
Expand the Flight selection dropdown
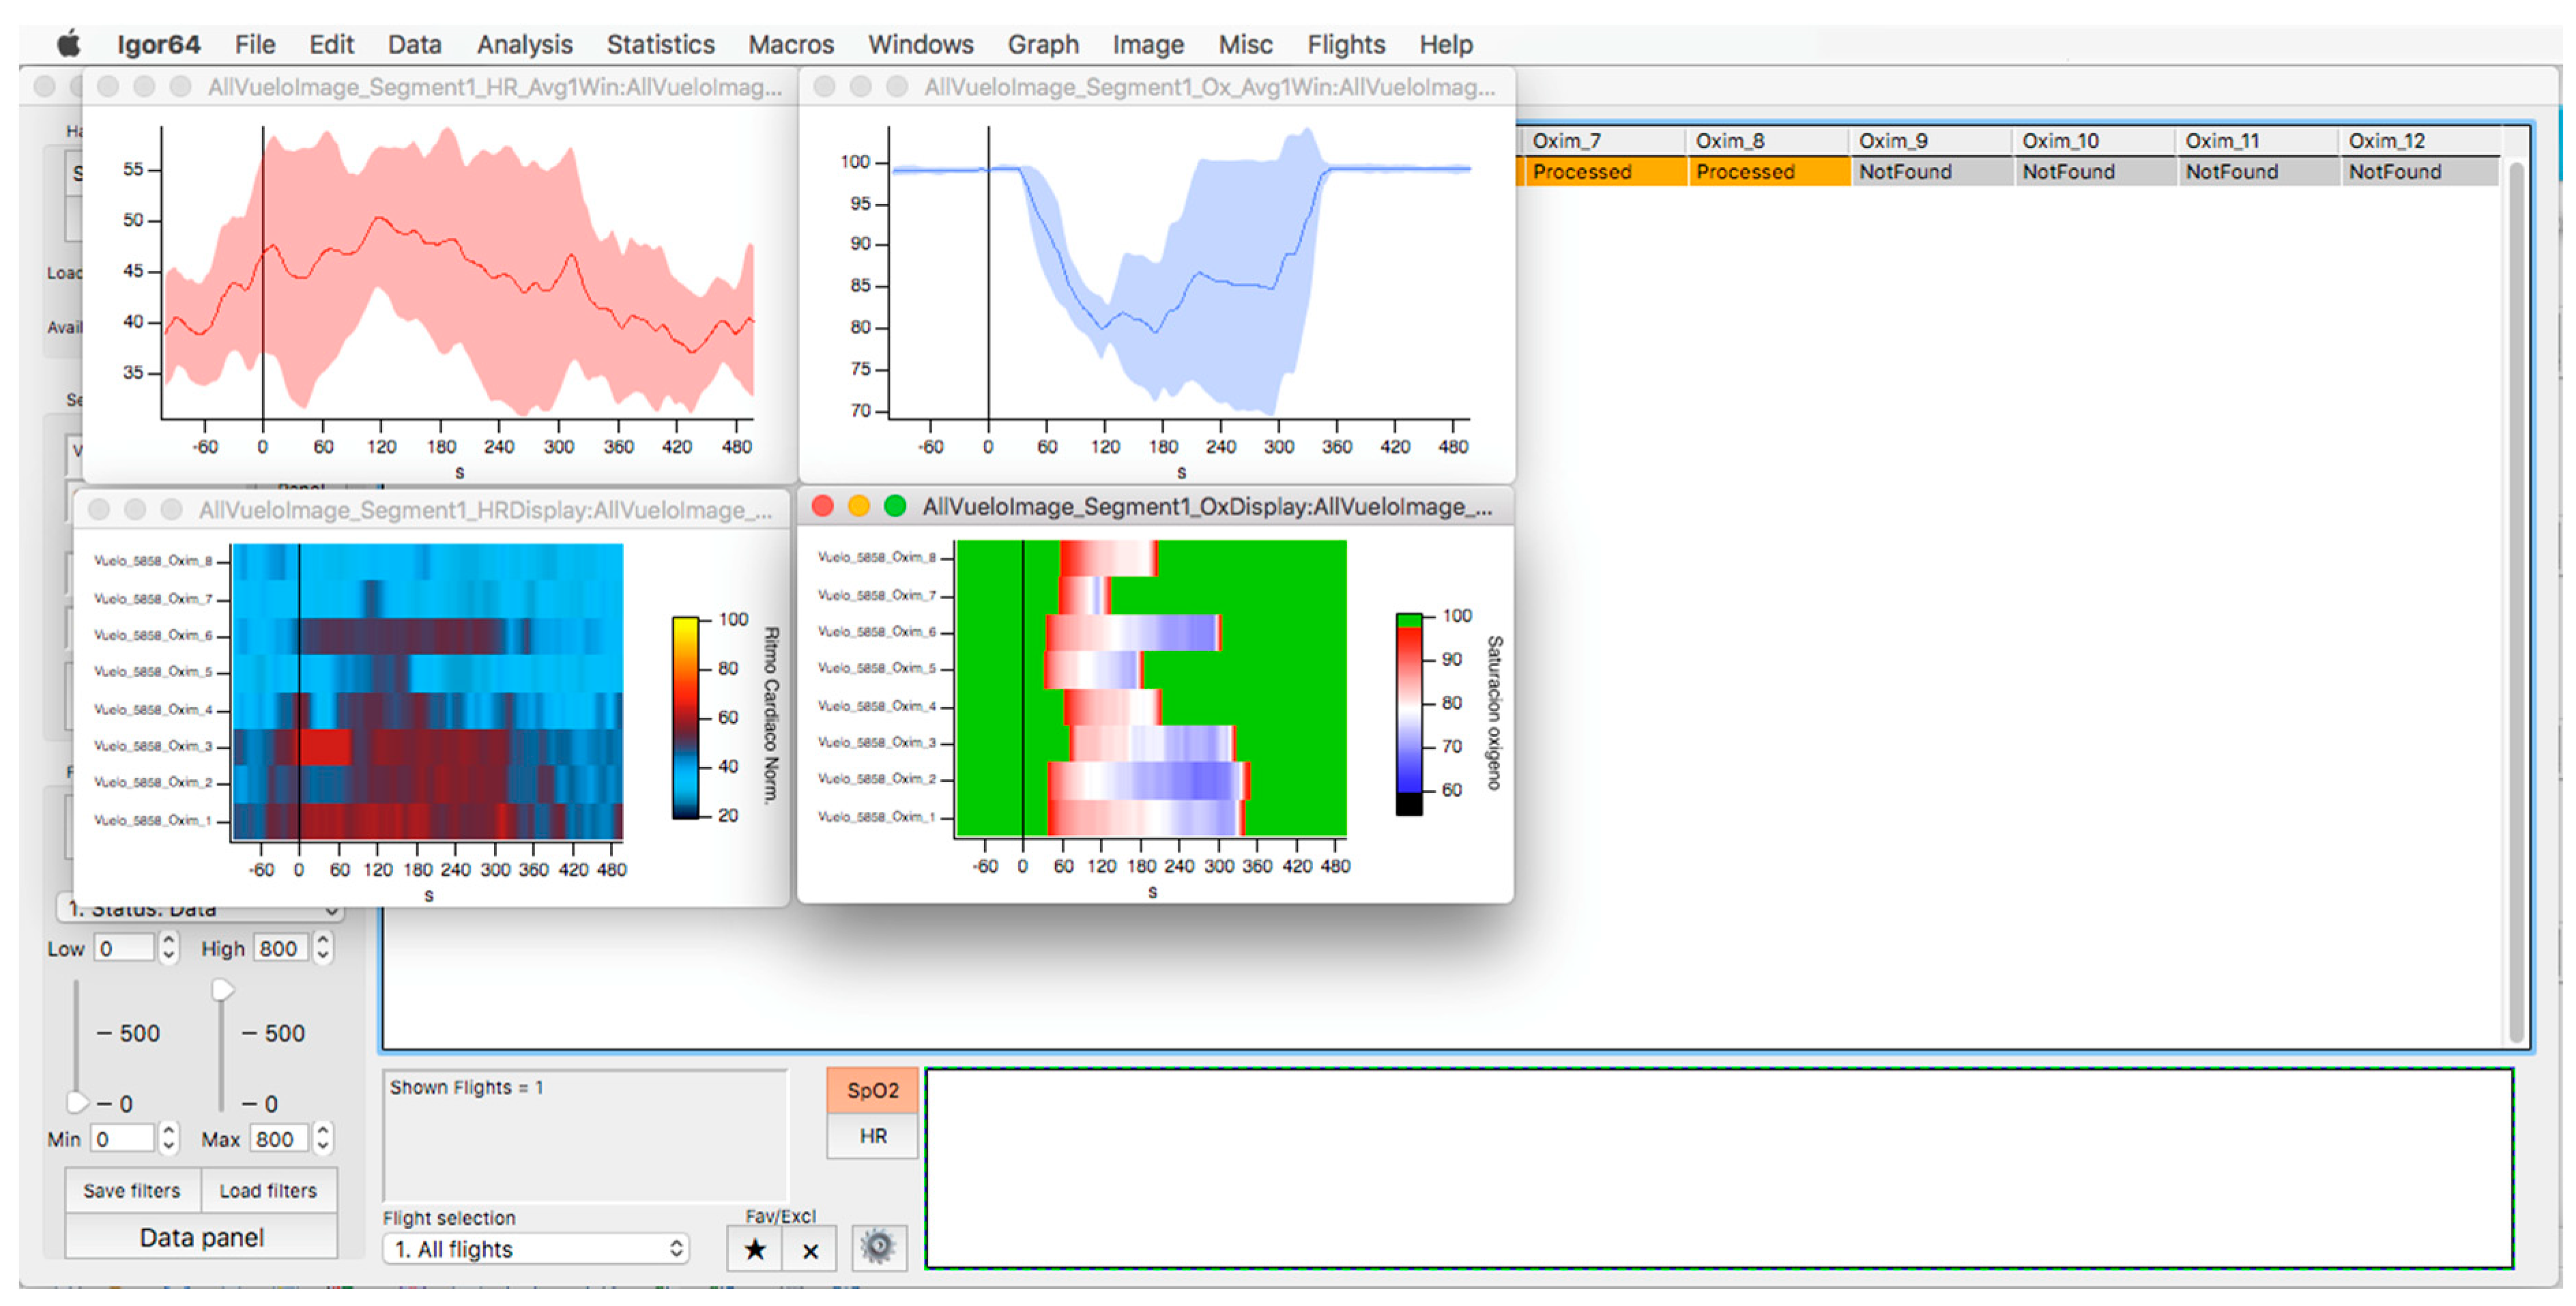pyautogui.click(x=536, y=1249)
